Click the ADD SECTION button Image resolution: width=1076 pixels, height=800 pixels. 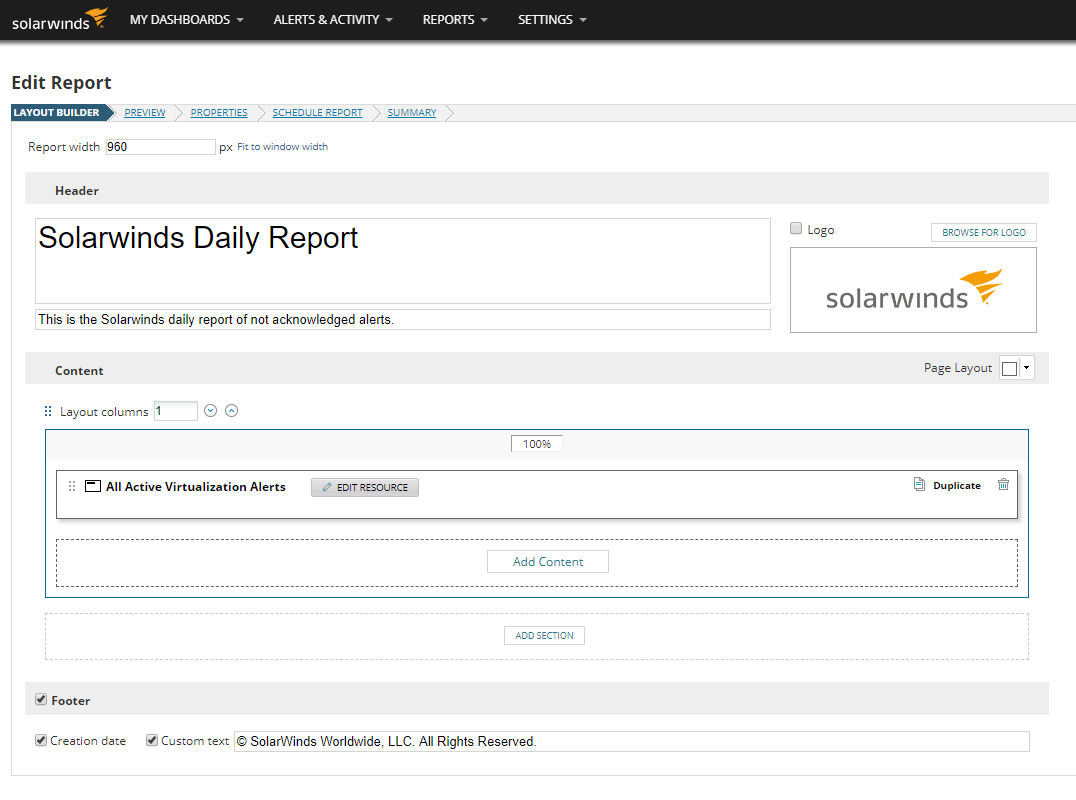pyautogui.click(x=544, y=635)
